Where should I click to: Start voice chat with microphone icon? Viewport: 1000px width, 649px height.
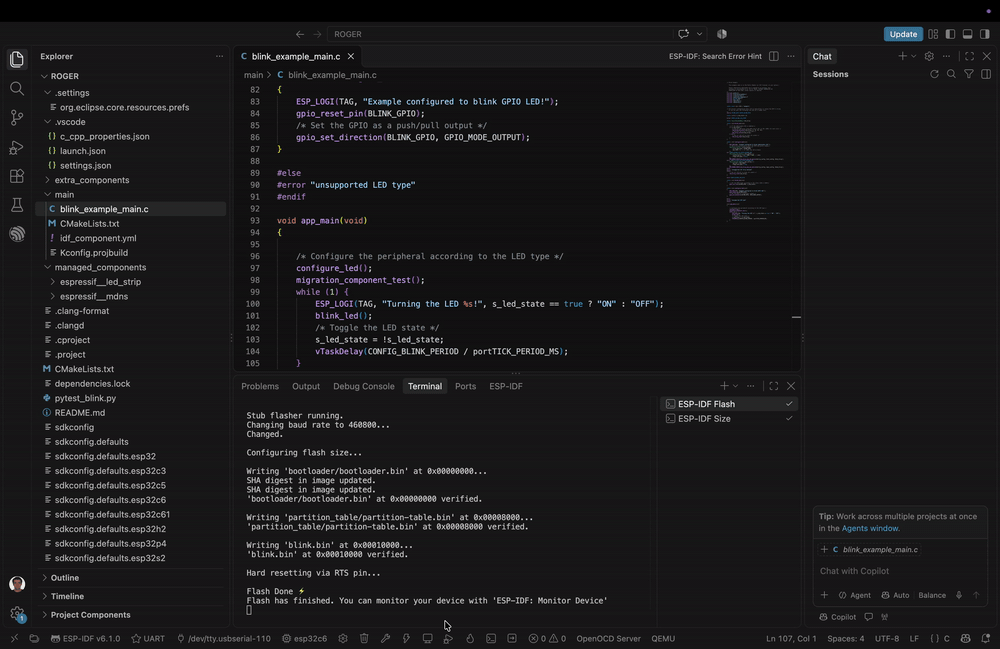[x=959, y=595]
